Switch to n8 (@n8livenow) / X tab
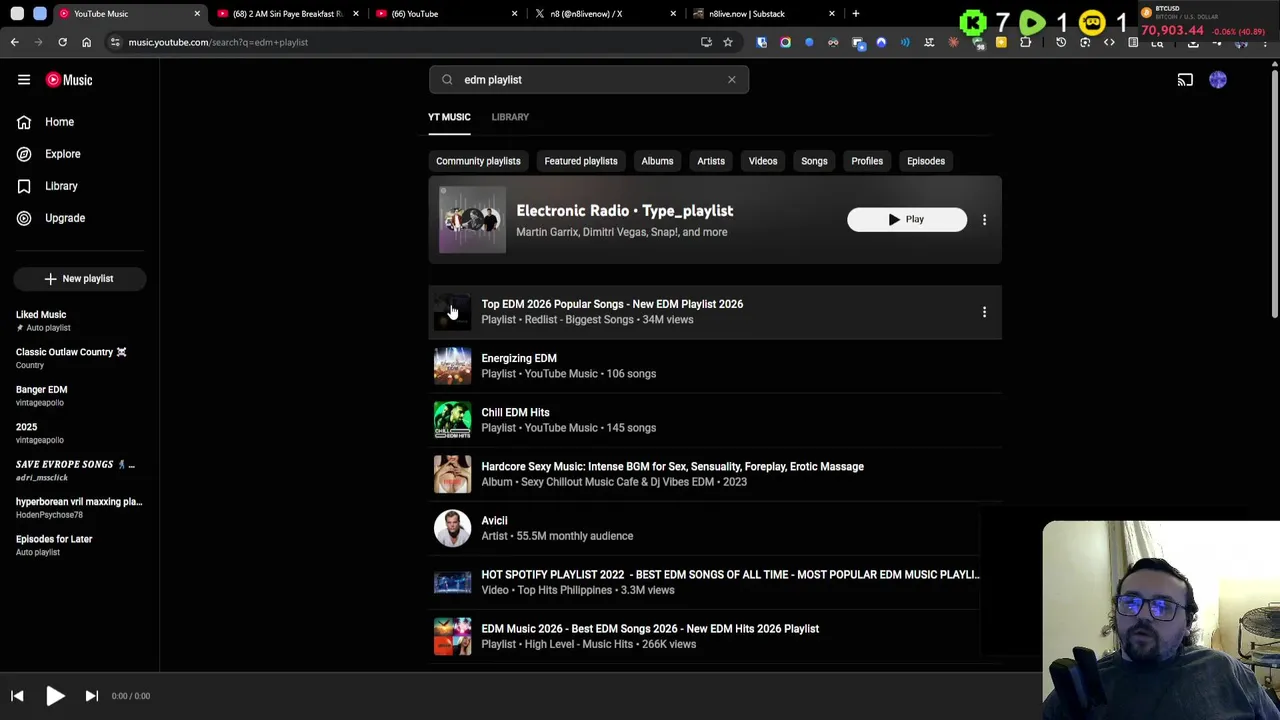 (603, 14)
